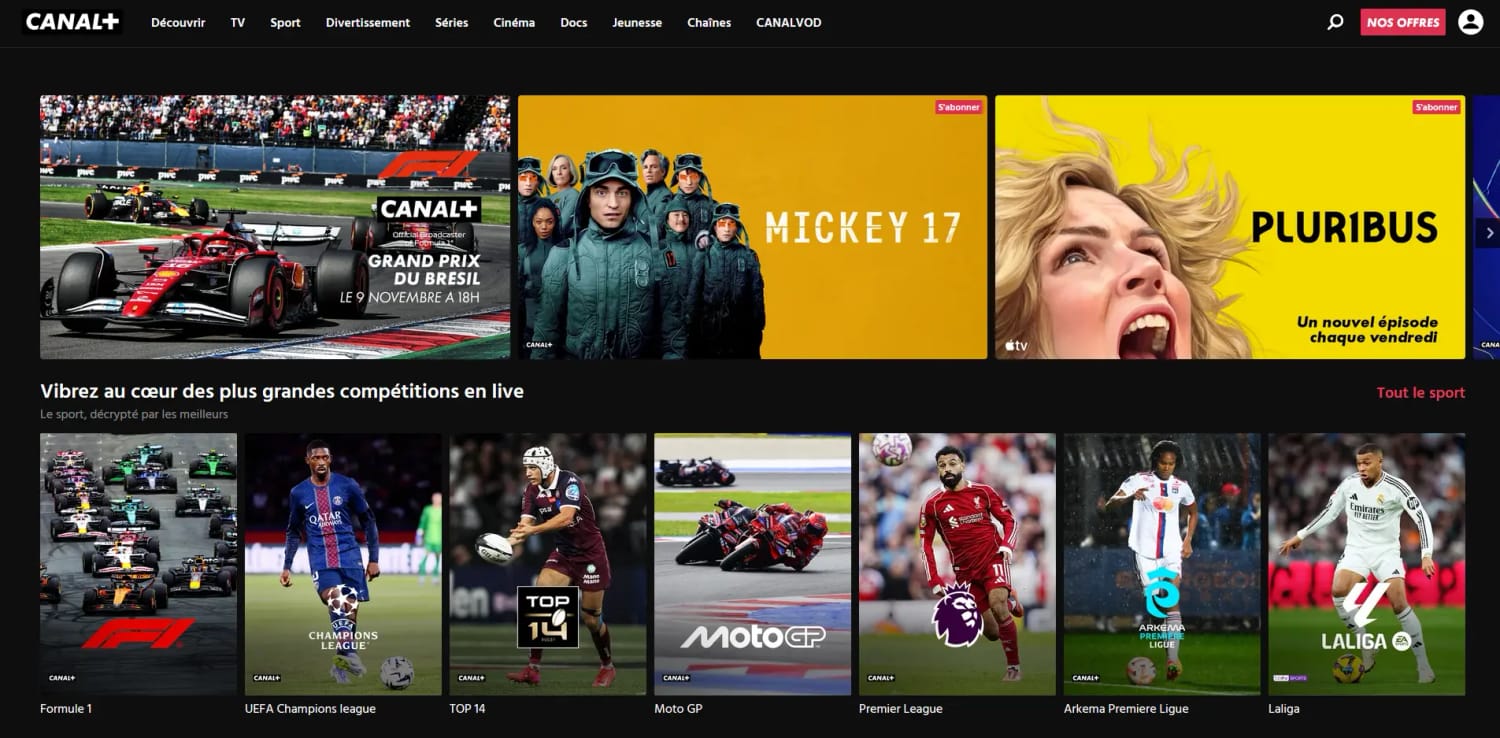
Task: Click the Apple TV logo on Pluribus banner
Action: click(1014, 343)
